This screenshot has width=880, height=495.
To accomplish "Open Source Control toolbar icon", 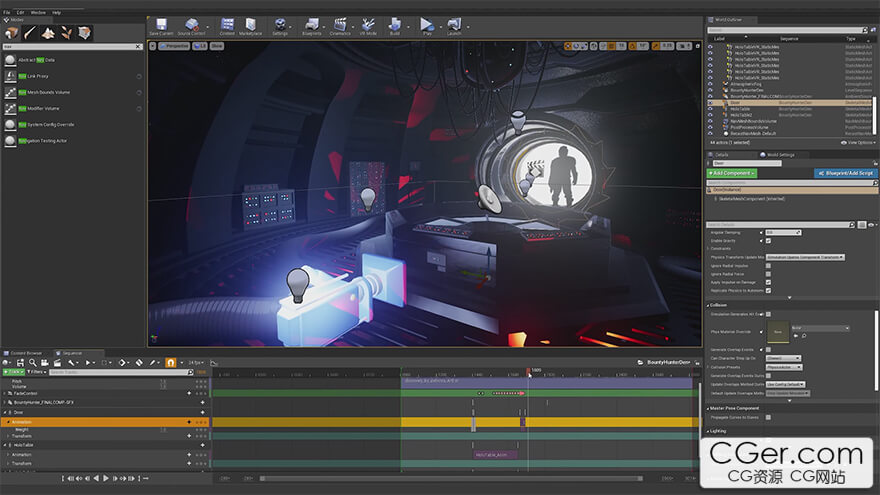I will [x=191, y=26].
